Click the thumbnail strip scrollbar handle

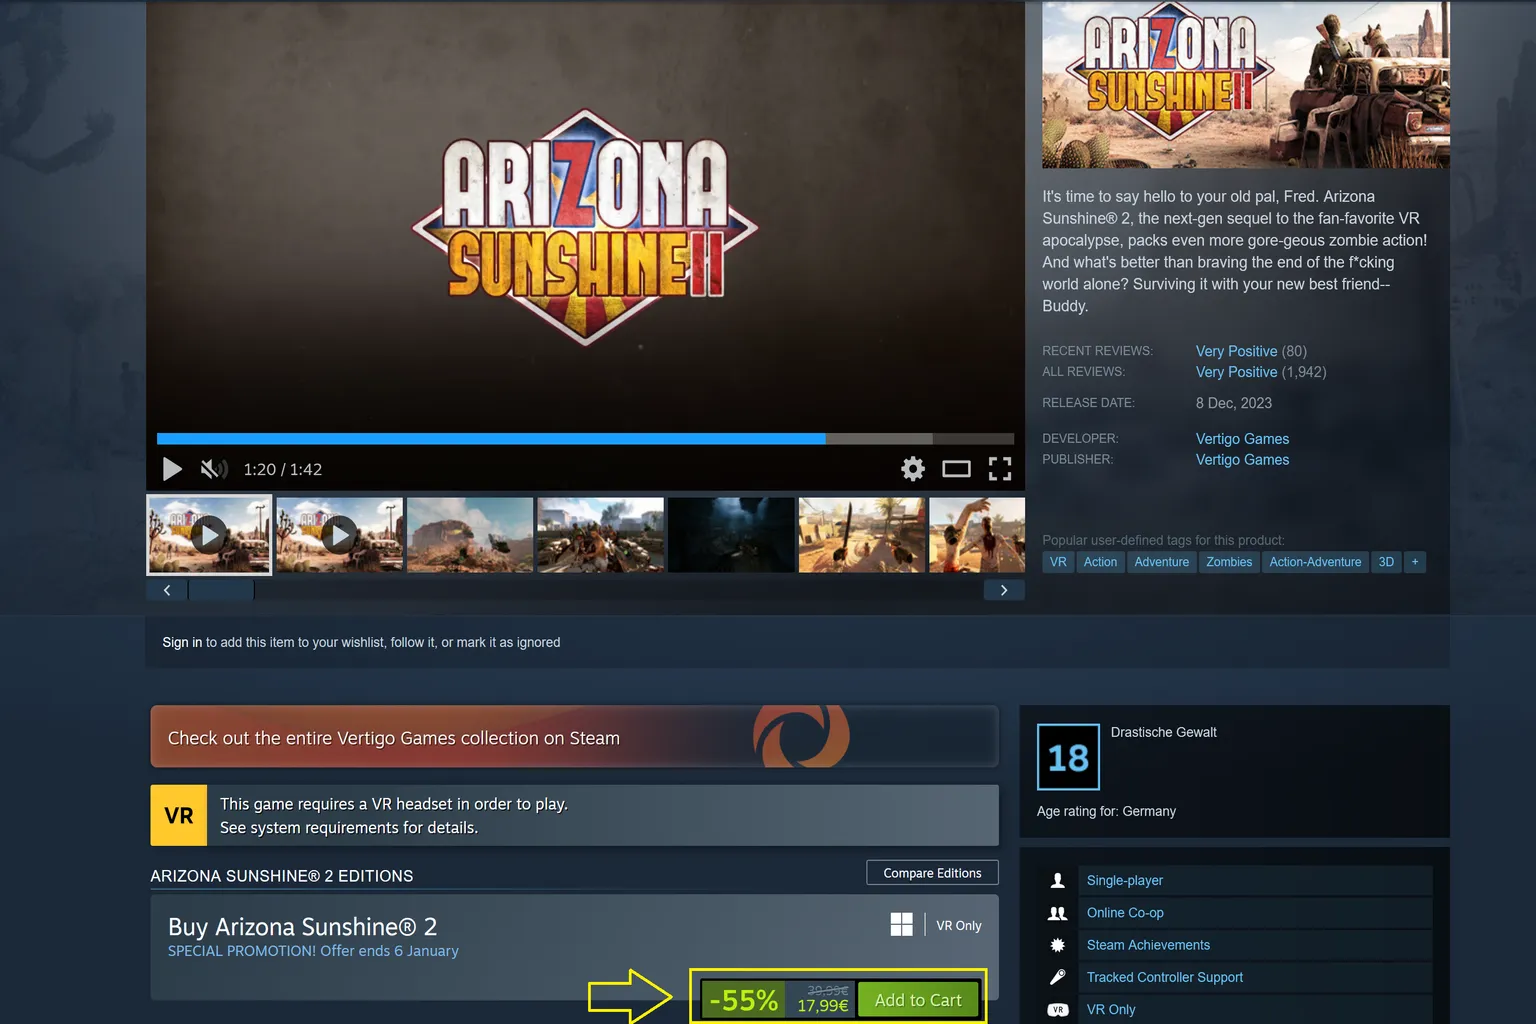pyautogui.click(x=221, y=590)
